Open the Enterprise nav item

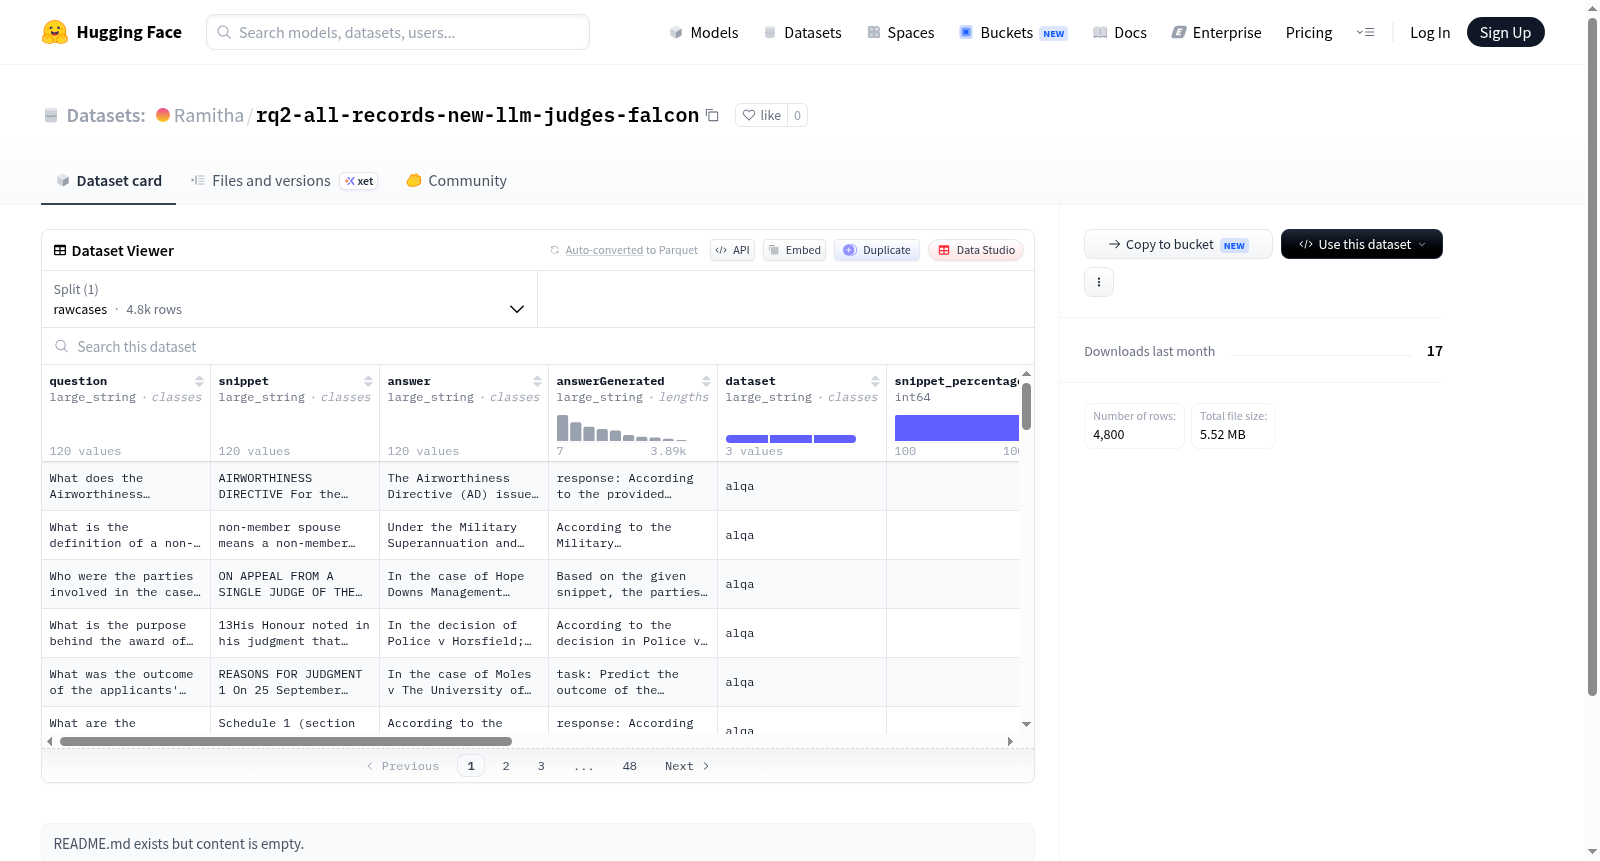1216,32
